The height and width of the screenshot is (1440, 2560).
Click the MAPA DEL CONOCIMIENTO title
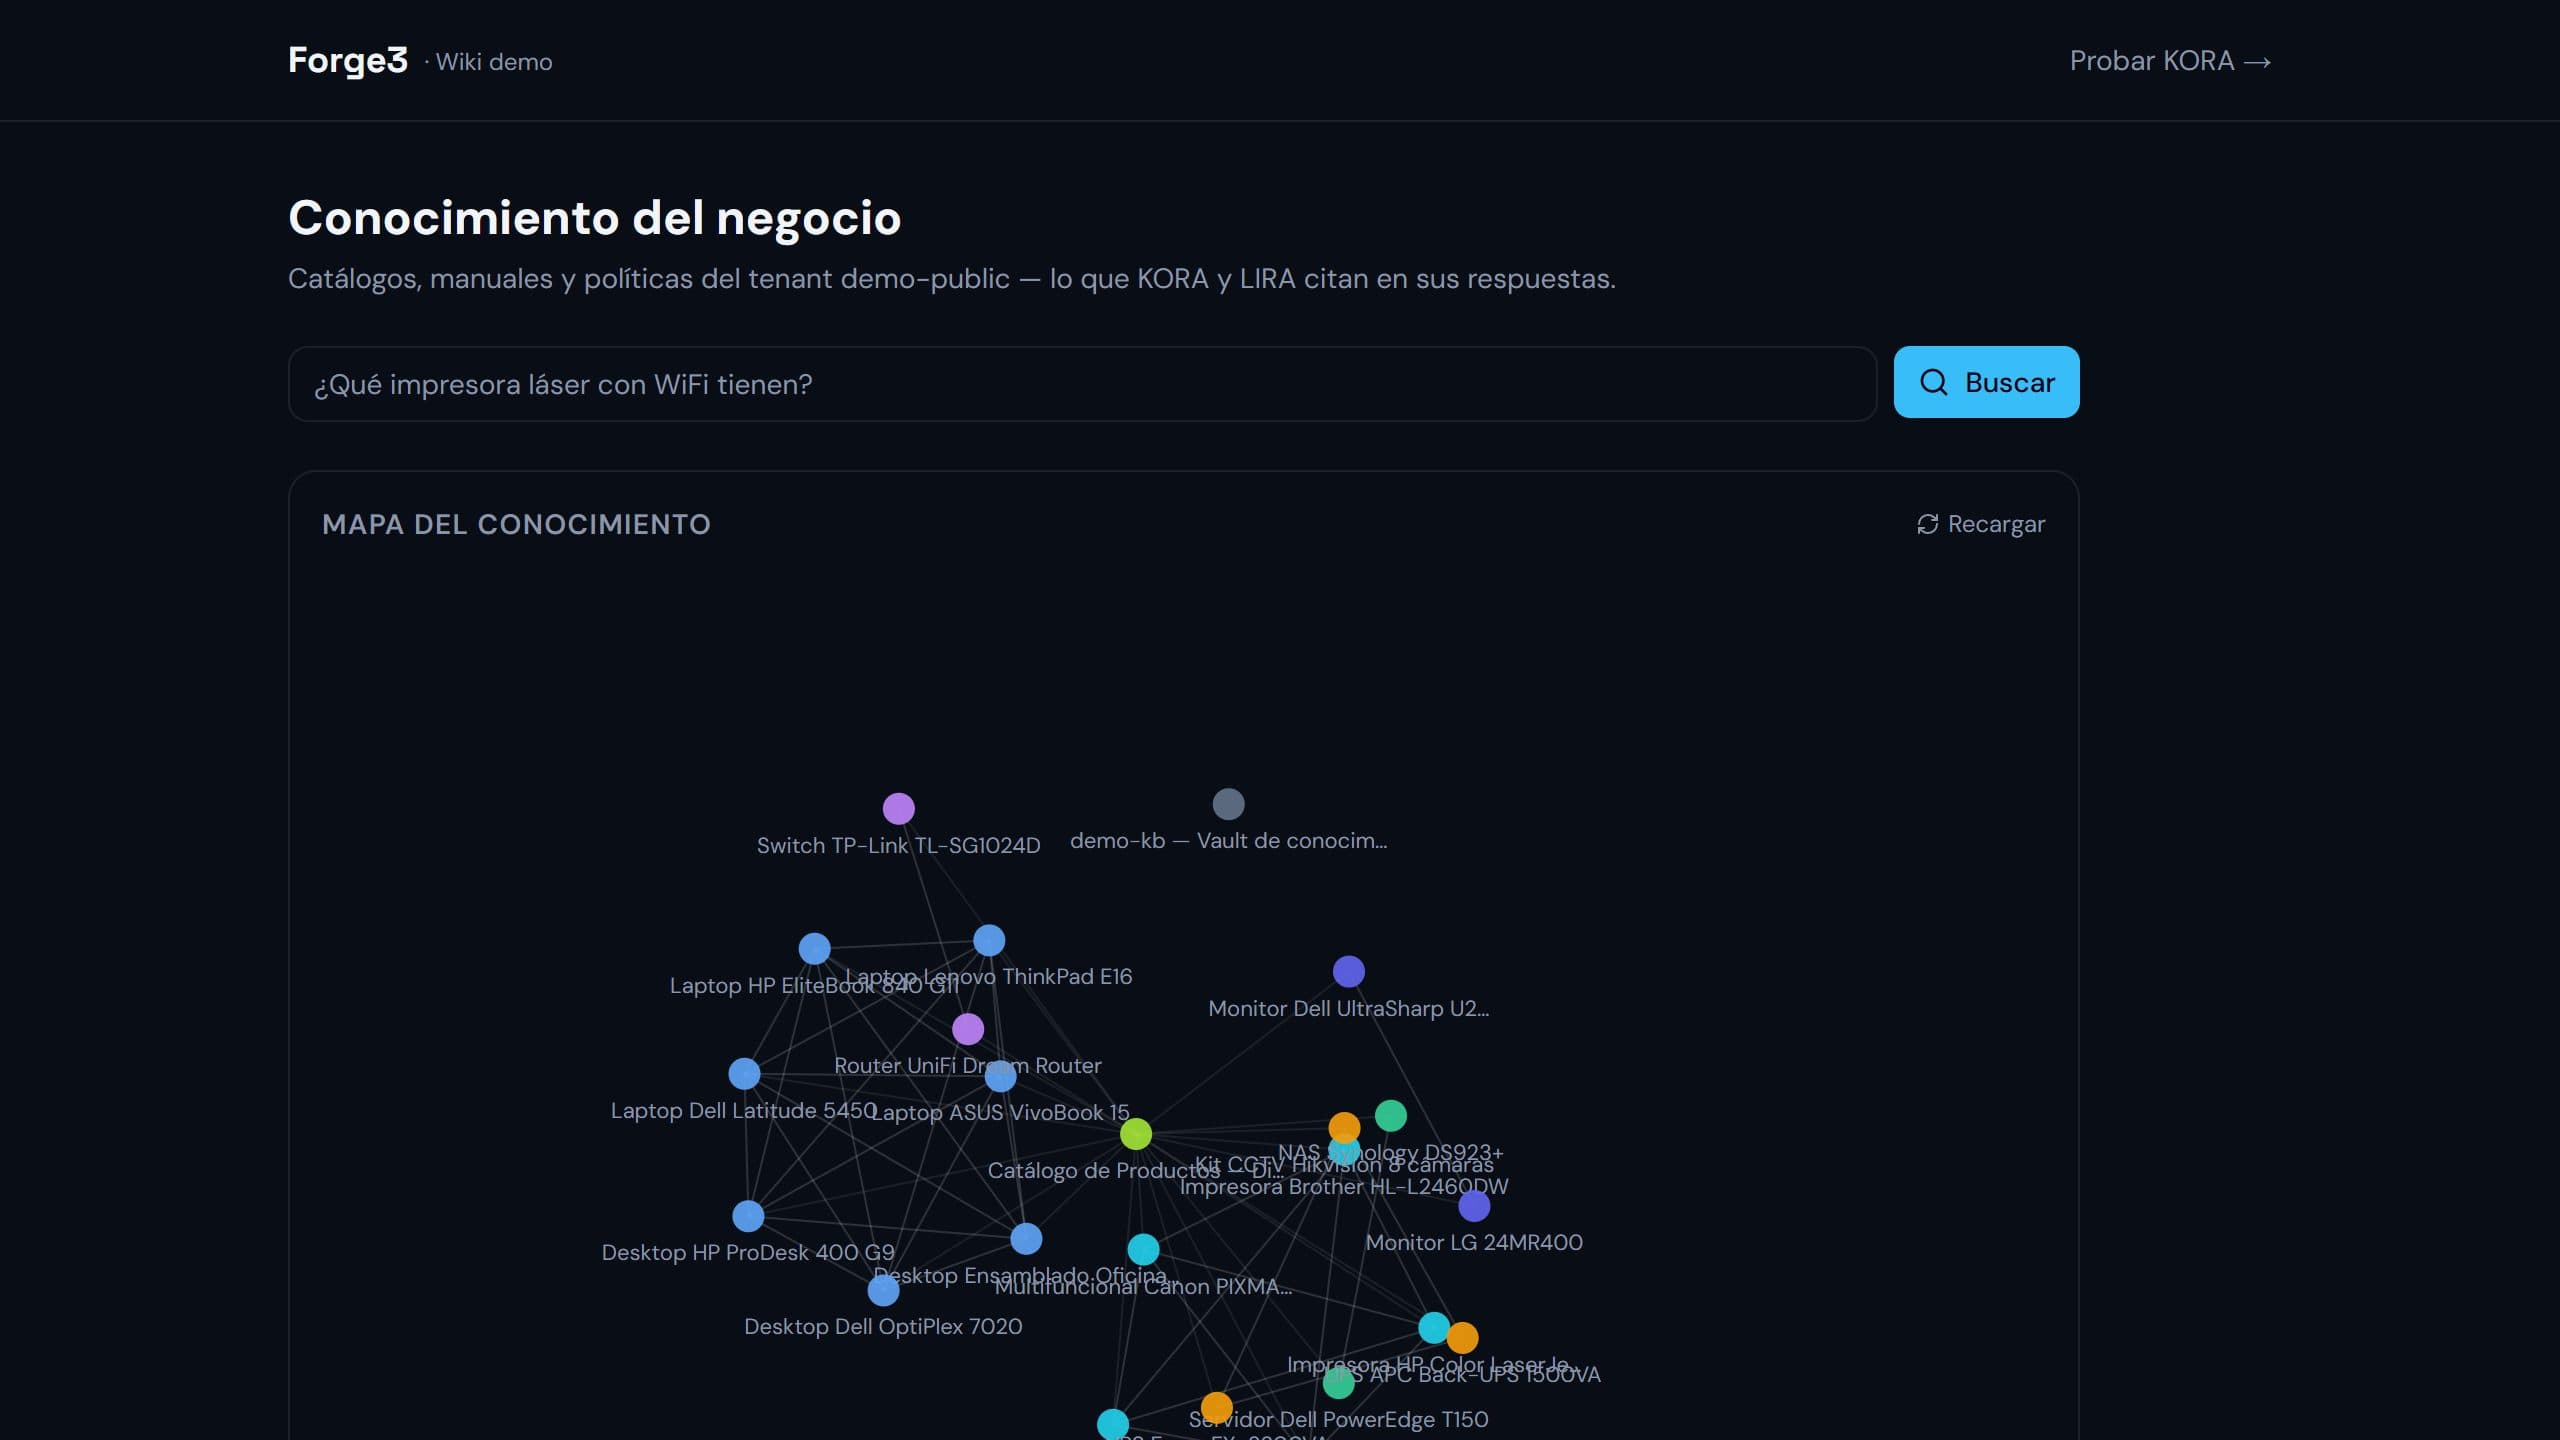pyautogui.click(x=516, y=524)
